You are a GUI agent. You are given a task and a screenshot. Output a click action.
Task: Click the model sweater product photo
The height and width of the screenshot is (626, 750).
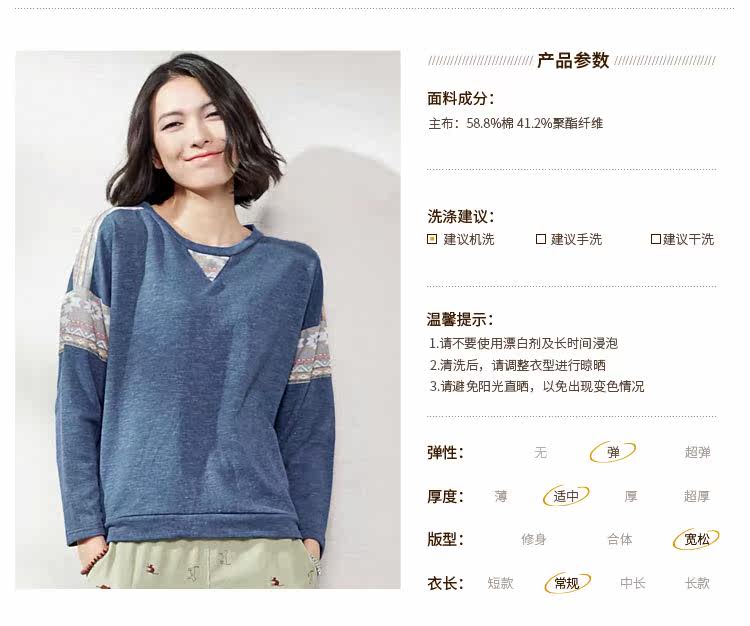(208, 319)
